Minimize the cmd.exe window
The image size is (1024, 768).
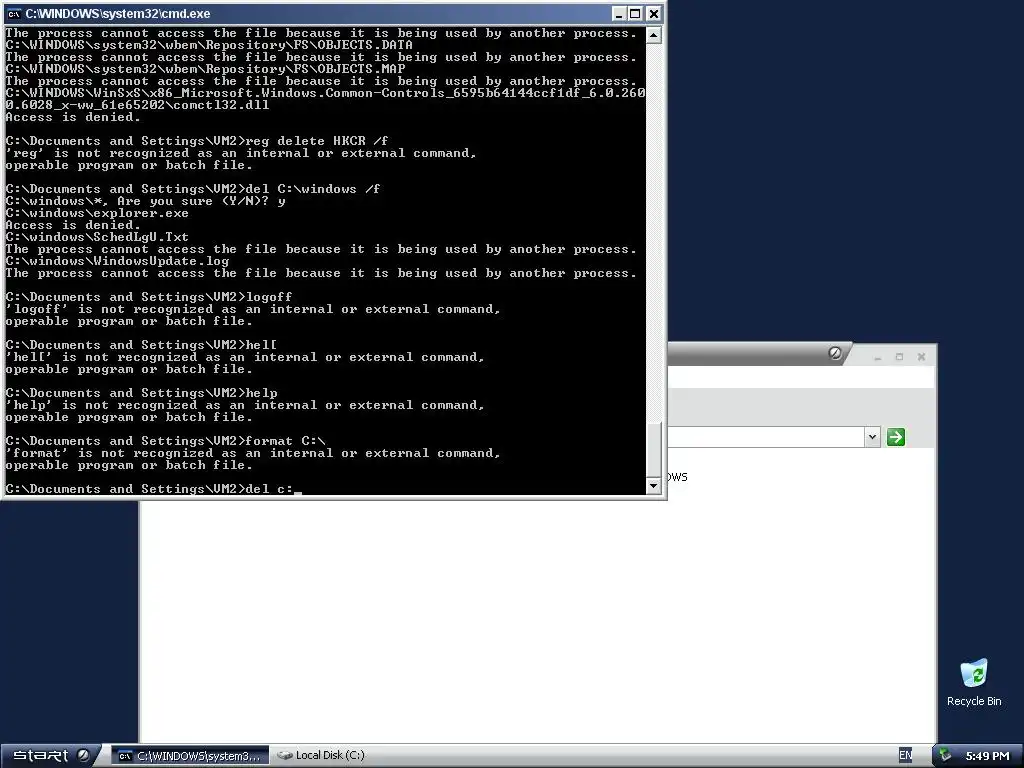(619, 13)
